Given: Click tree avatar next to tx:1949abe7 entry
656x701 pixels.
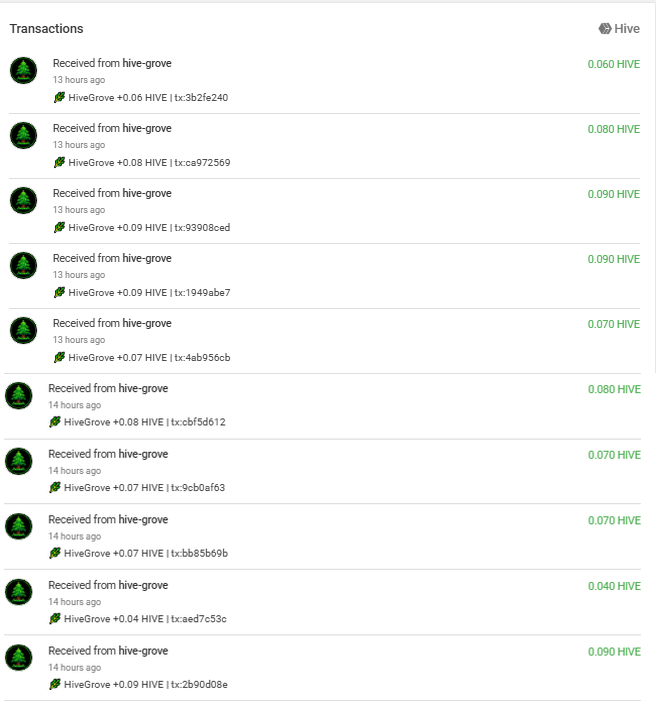Looking at the screenshot, I should tap(24, 266).
